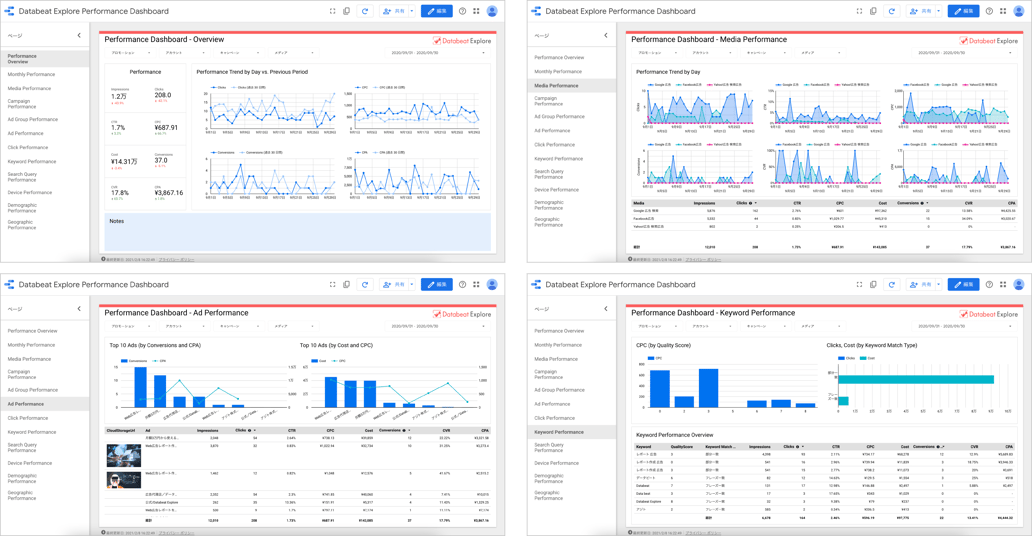Collapse the page sidebar in Overview window

point(79,35)
